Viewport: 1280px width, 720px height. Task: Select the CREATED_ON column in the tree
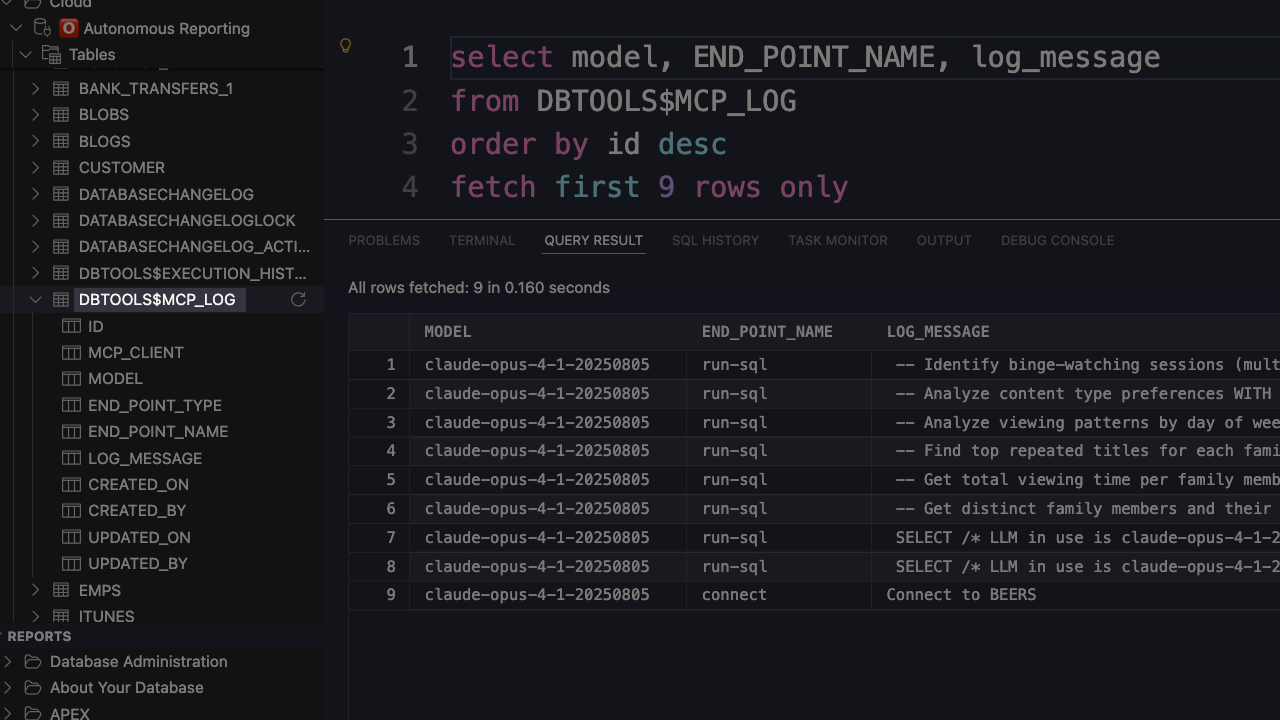pos(138,485)
